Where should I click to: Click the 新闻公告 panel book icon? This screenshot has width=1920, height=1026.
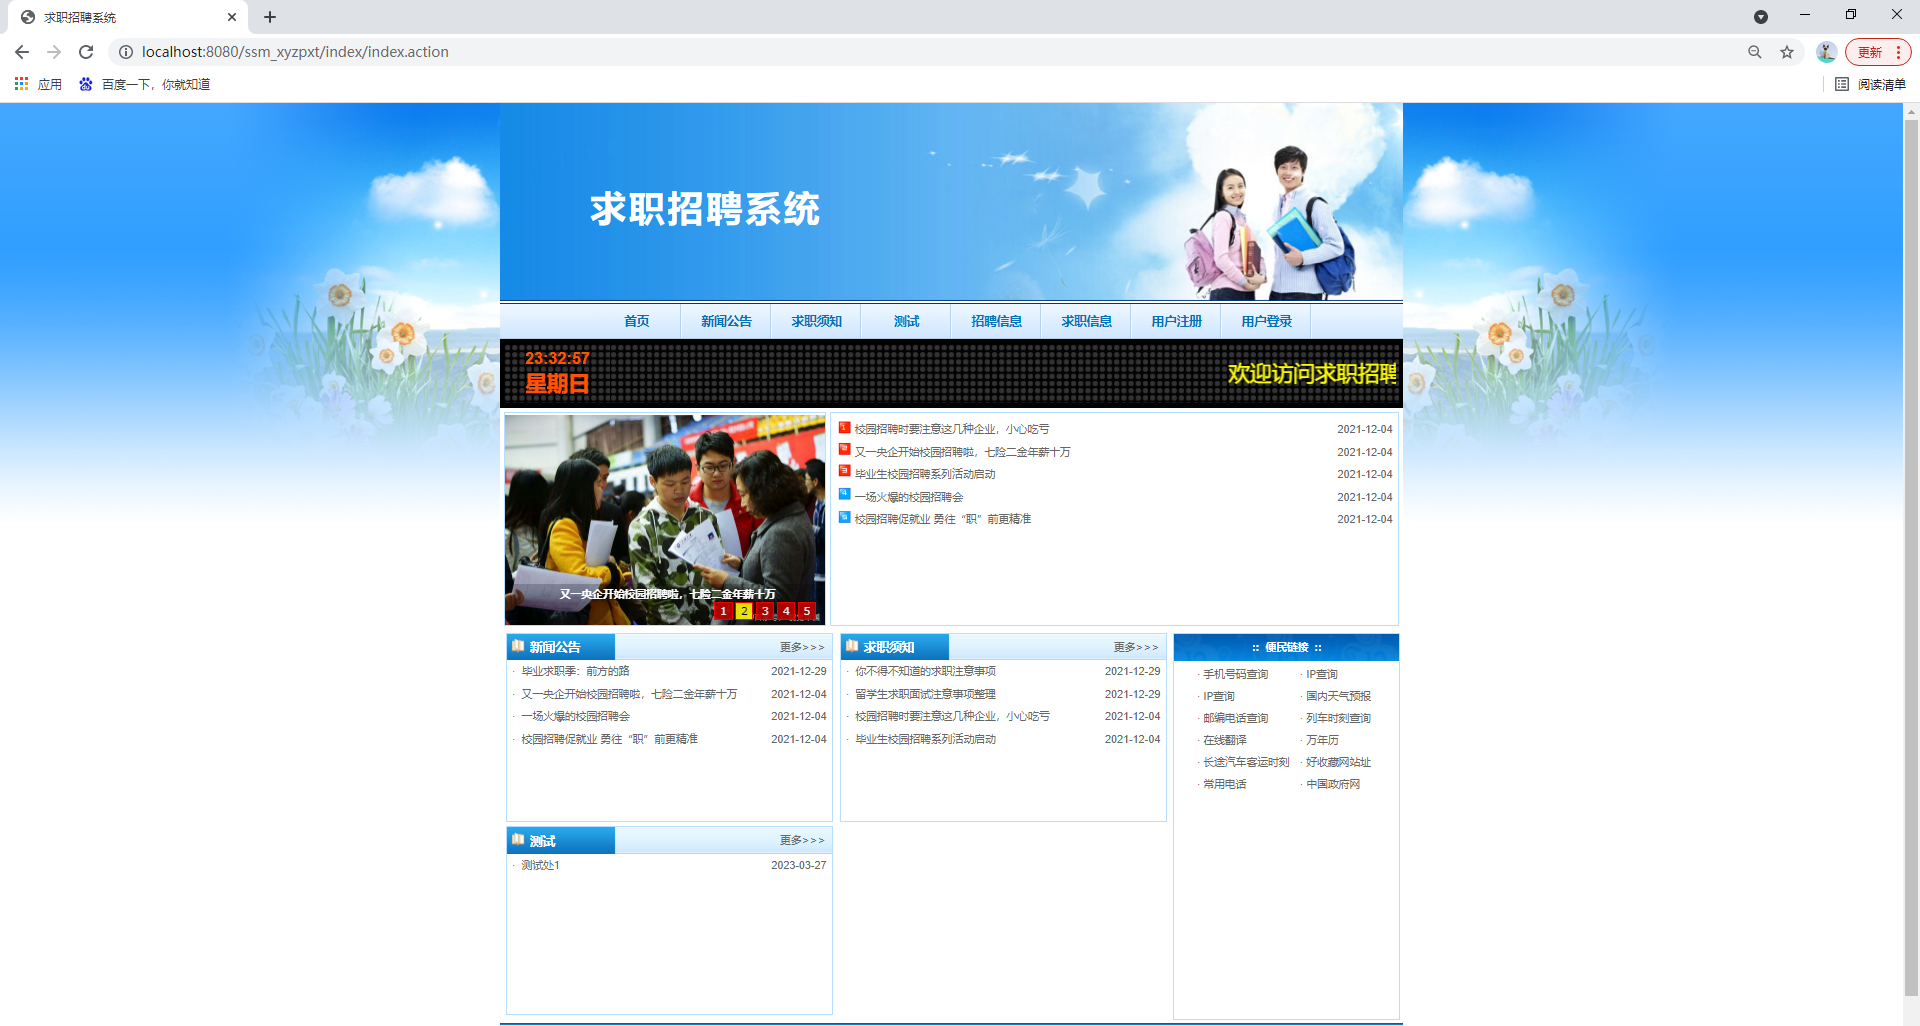[518, 646]
